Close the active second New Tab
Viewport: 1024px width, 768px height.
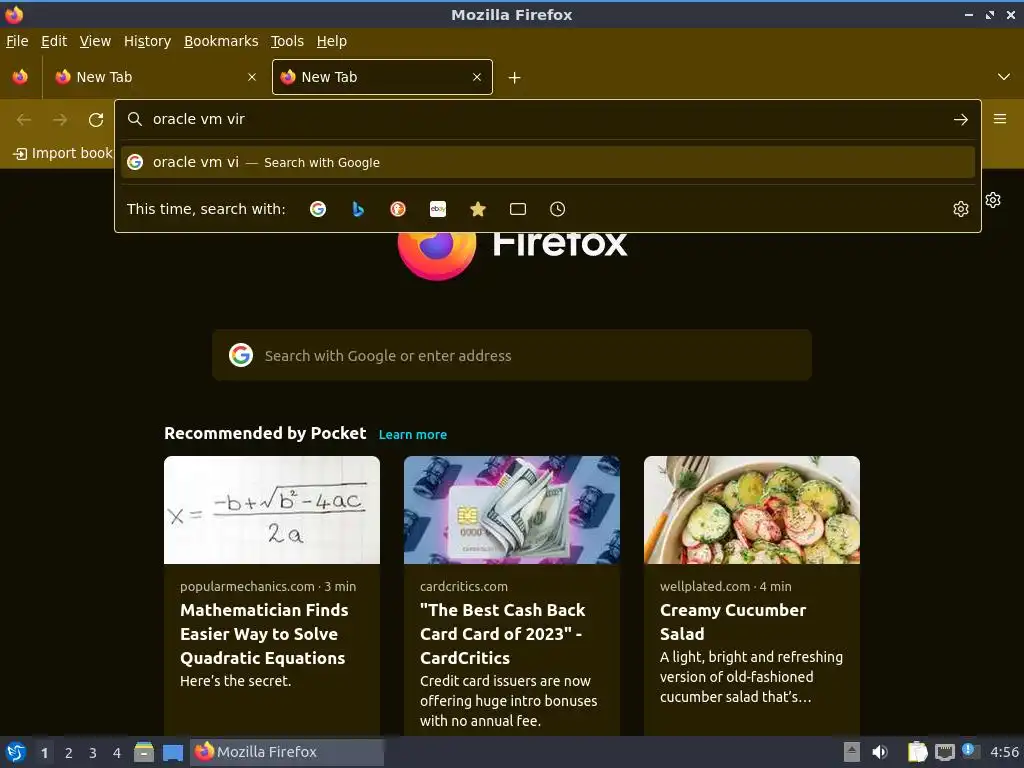coord(477,77)
